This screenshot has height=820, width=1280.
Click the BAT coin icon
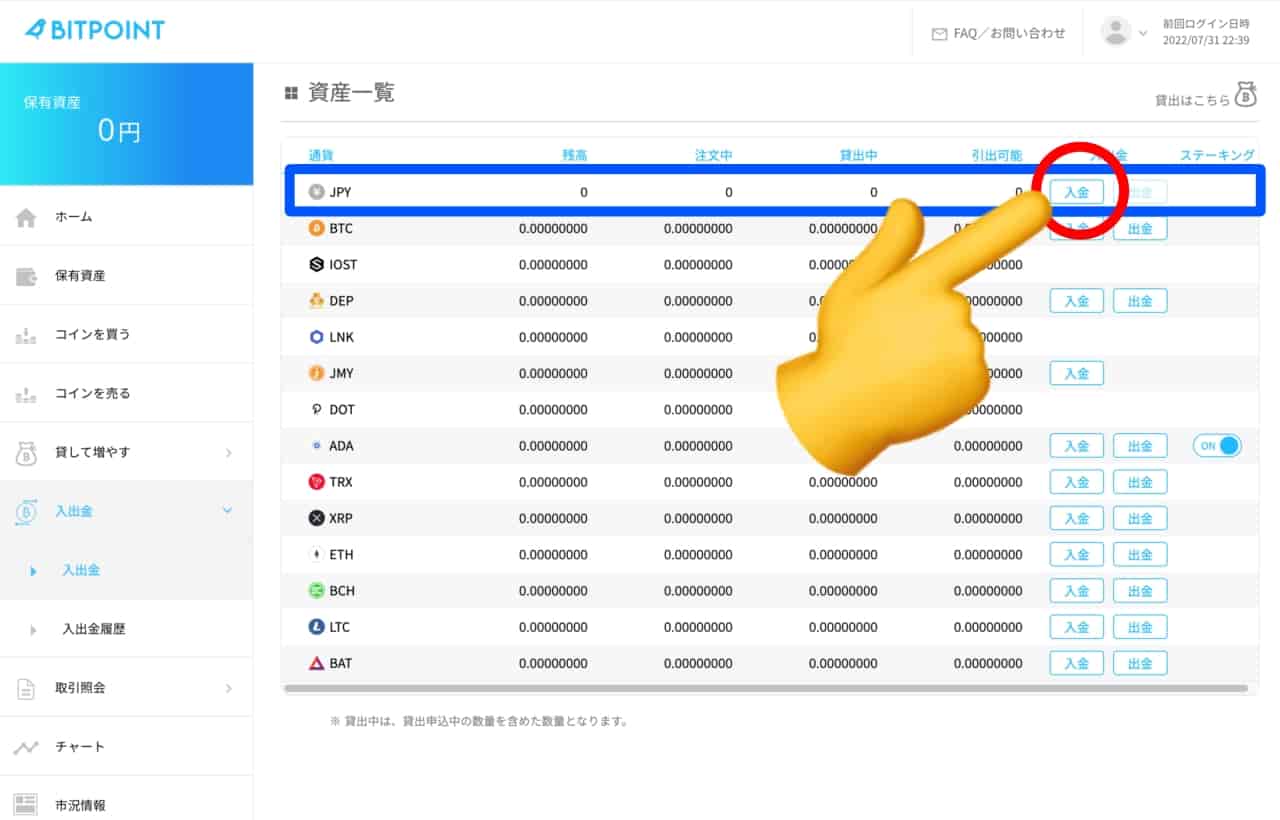(x=317, y=663)
